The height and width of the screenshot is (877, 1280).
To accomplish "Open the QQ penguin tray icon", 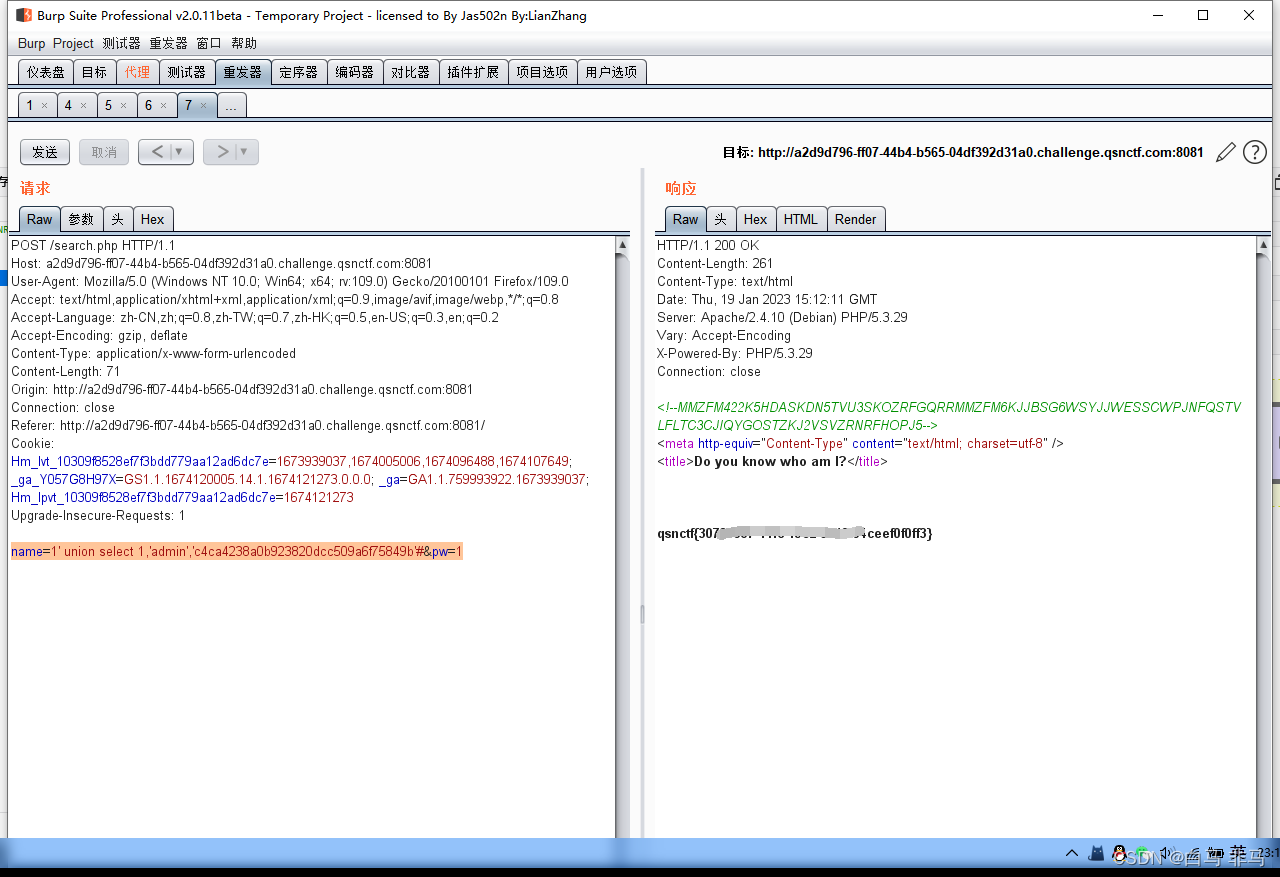I will point(1121,853).
